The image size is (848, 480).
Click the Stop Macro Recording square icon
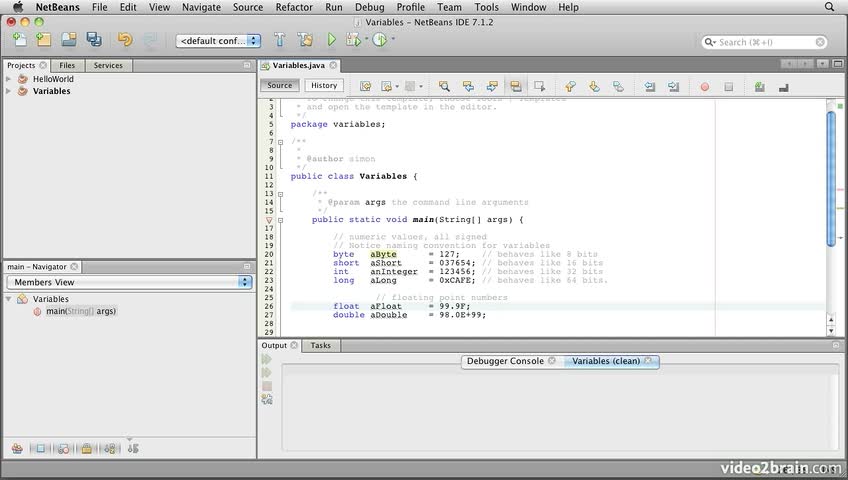click(728, 86)
